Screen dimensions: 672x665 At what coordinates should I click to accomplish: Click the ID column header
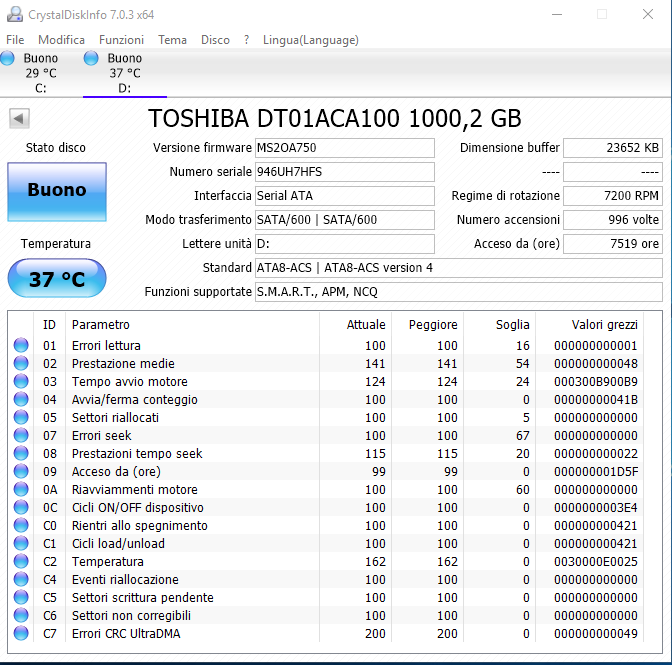(49, 325)
